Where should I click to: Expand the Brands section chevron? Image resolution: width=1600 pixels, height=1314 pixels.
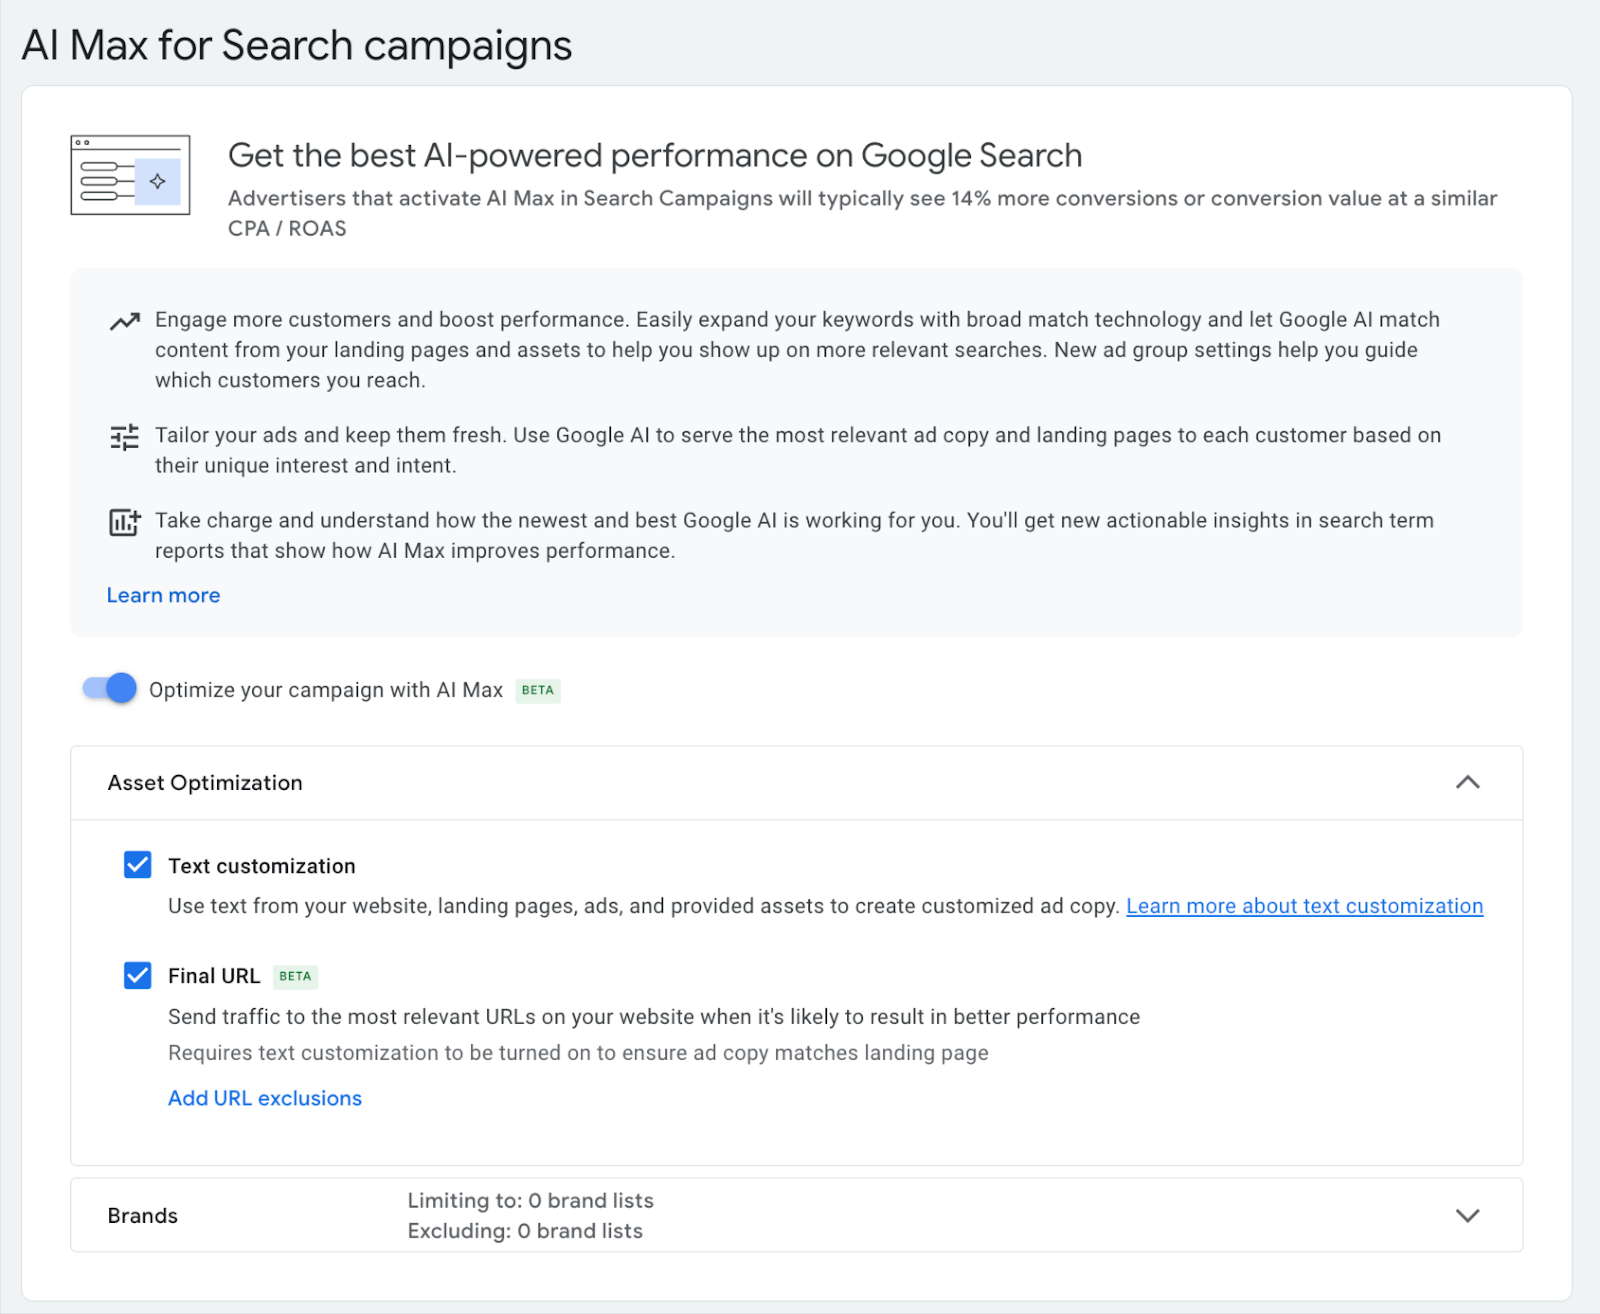(1467, 1215)
